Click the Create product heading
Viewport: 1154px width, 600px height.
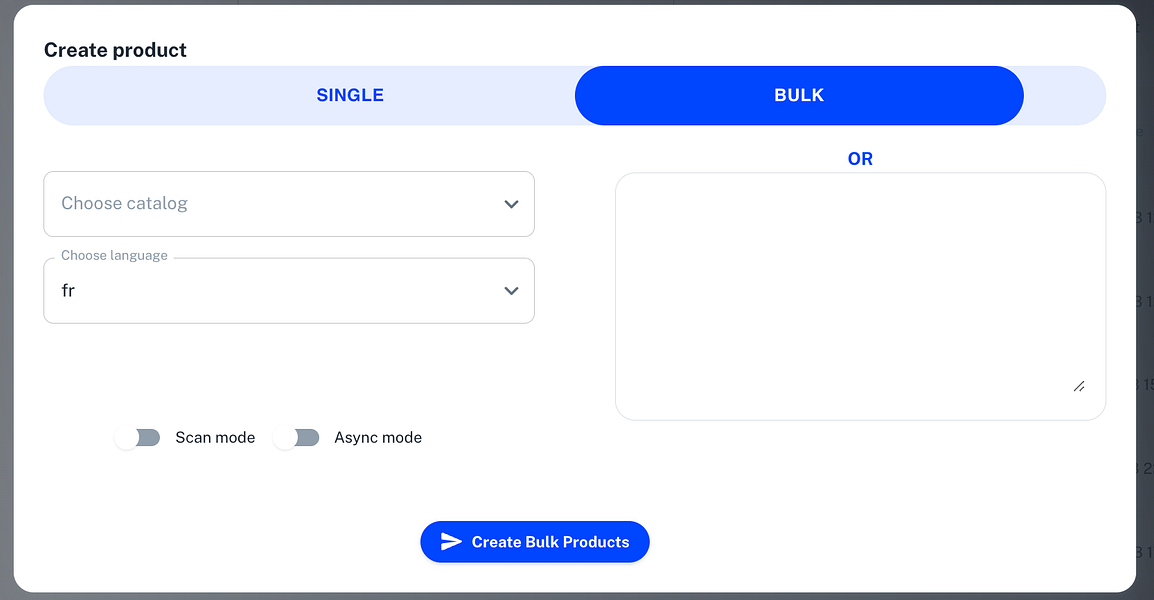pyautogui.click(x=115, y=50)
